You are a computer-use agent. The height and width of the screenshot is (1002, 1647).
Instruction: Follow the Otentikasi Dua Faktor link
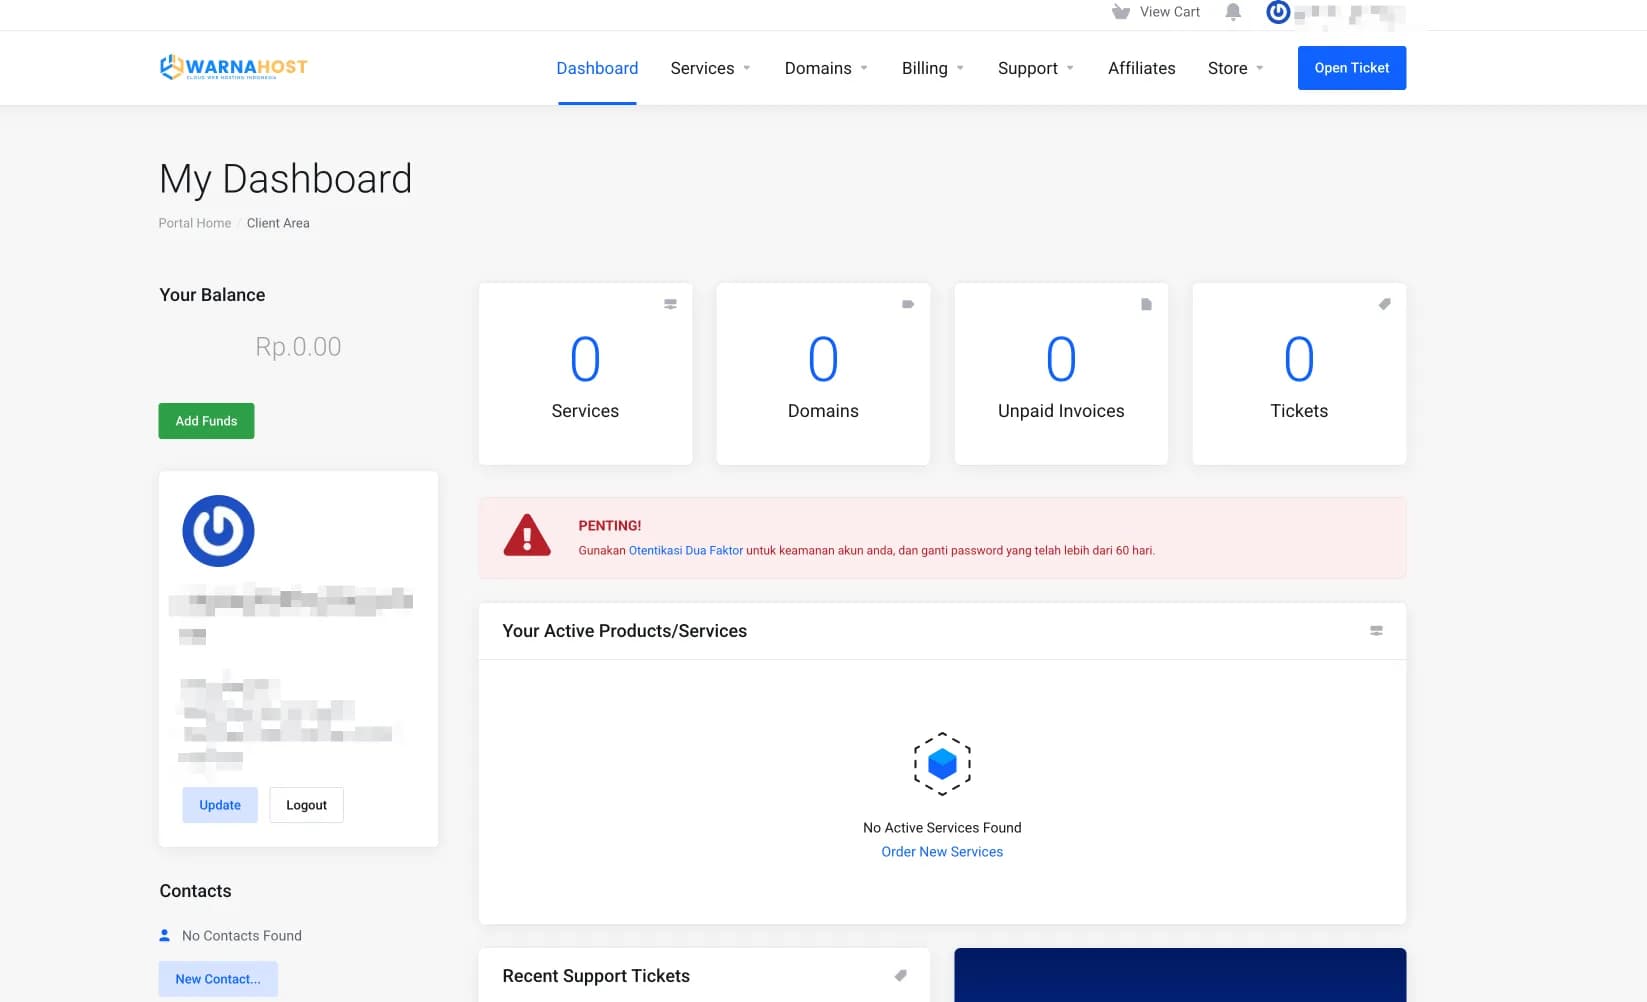point(685,551)
